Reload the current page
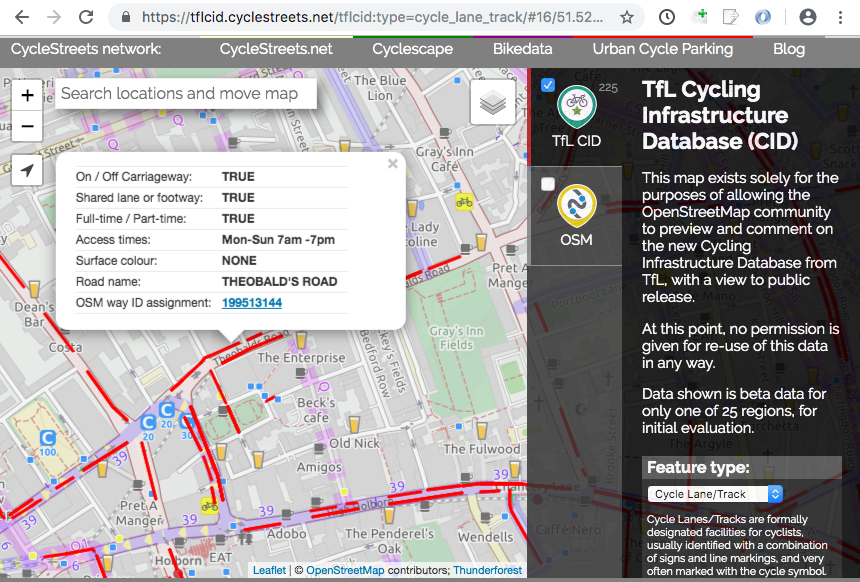 pos(86,18)
